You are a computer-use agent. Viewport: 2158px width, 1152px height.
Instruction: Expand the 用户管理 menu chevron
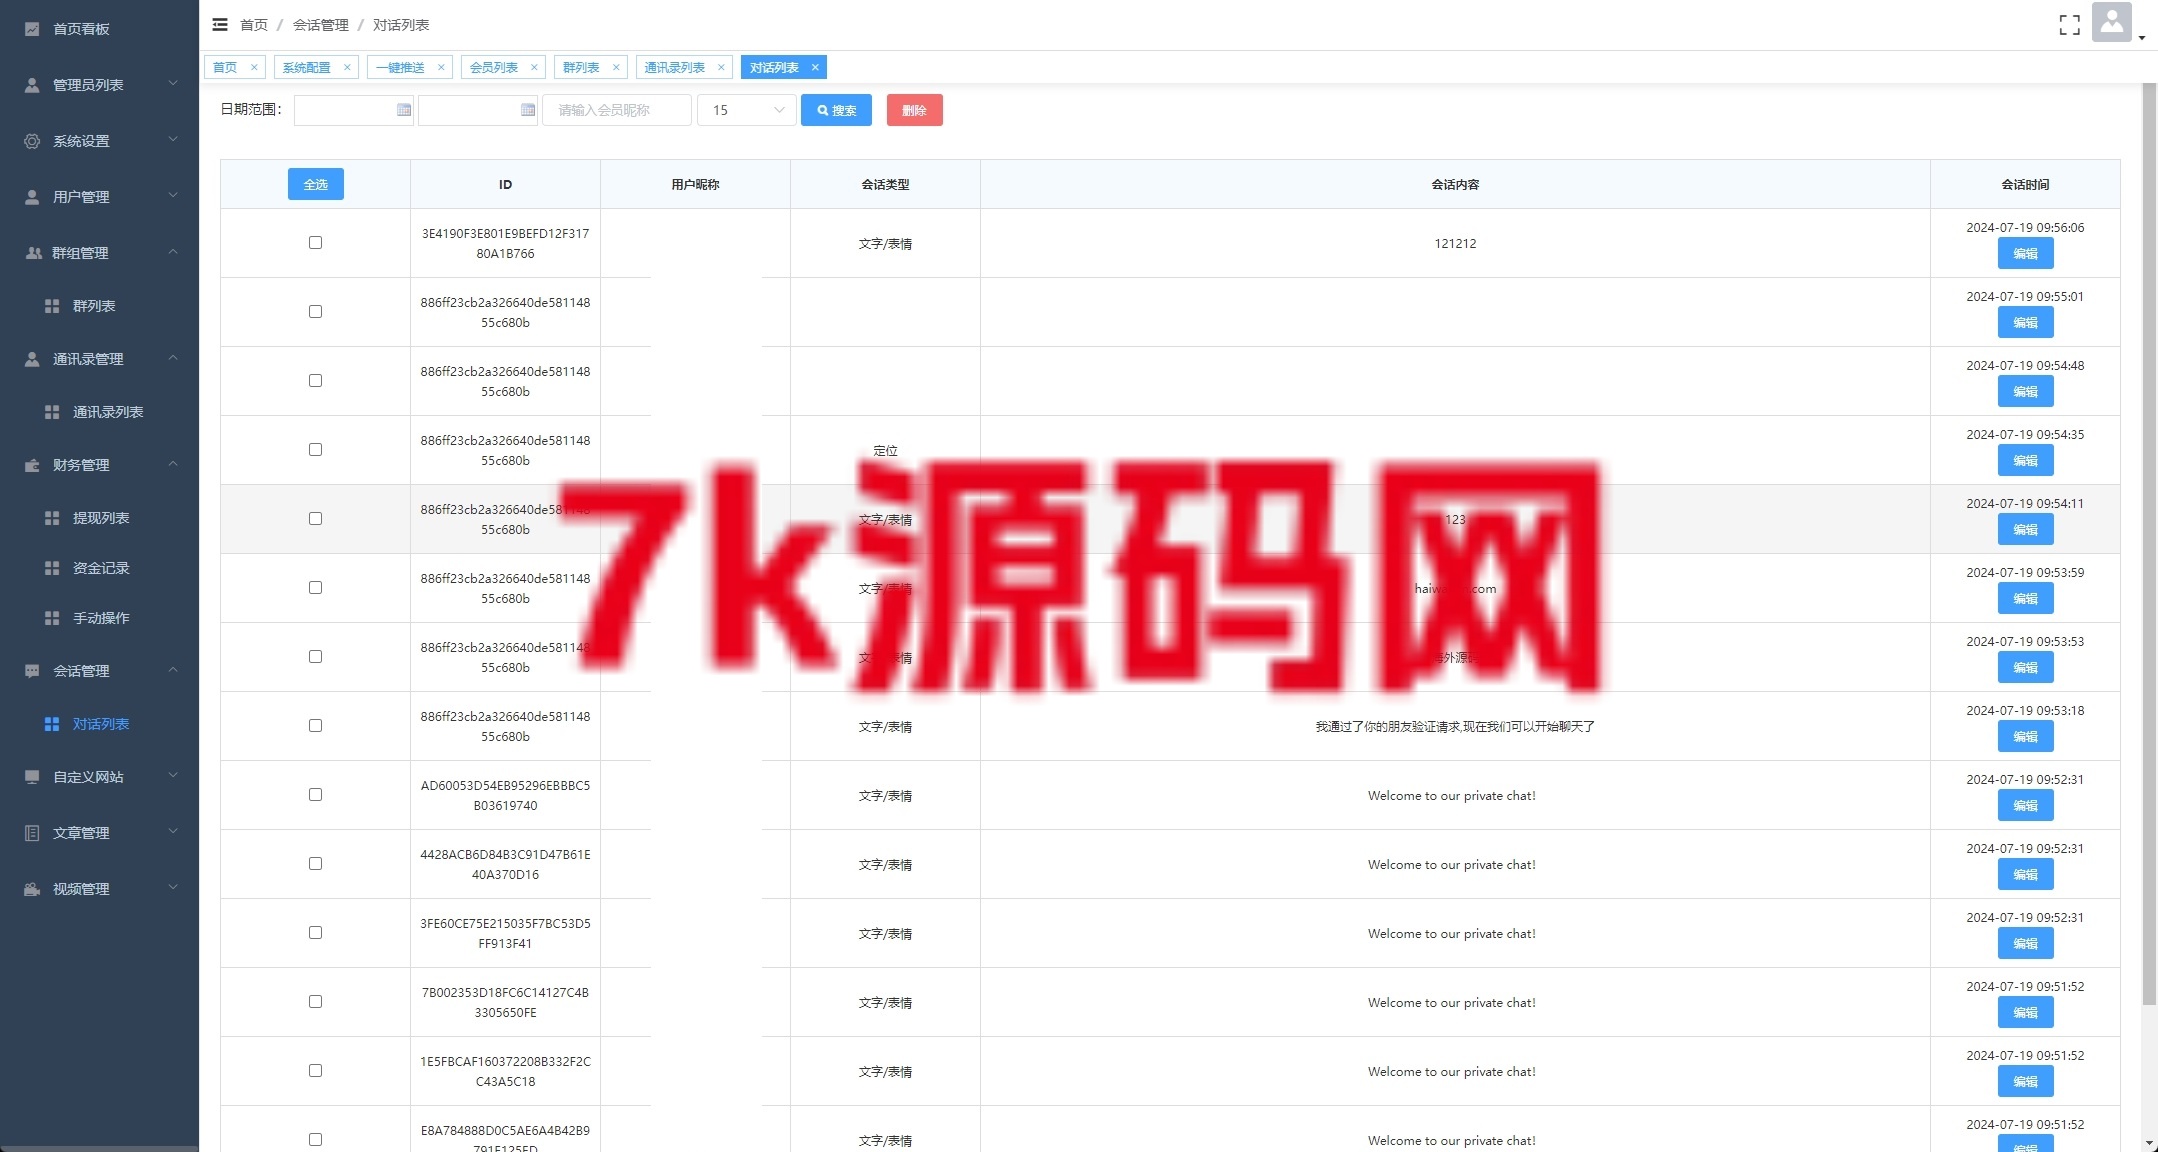pos(173,196)
